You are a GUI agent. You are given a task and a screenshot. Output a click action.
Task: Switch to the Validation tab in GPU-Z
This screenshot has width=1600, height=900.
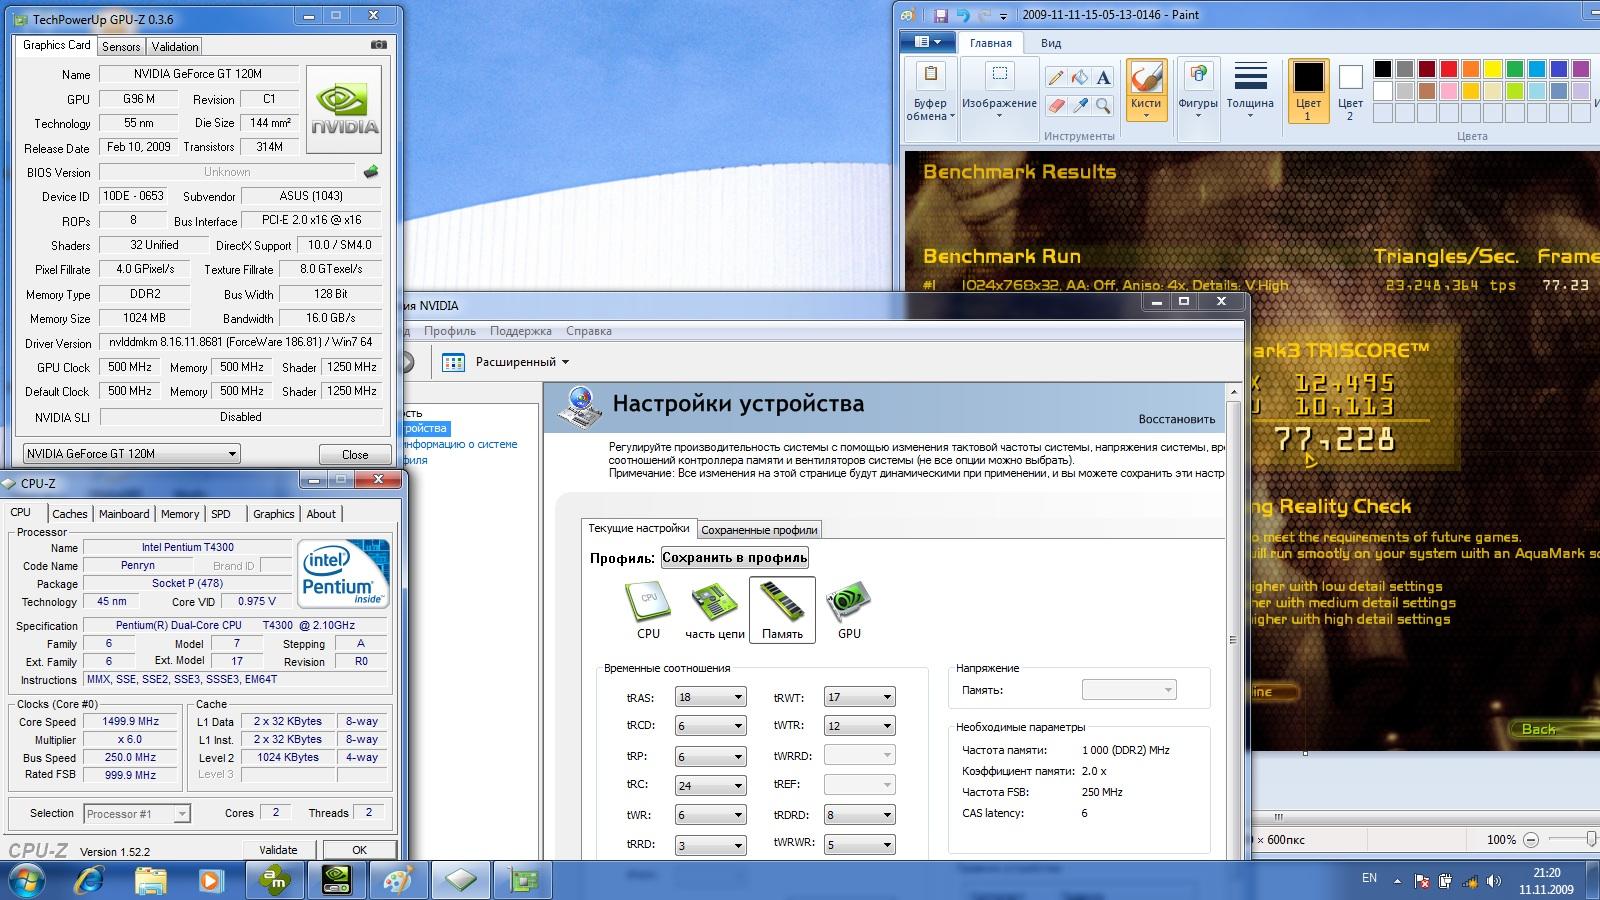[x=175, y=47]
